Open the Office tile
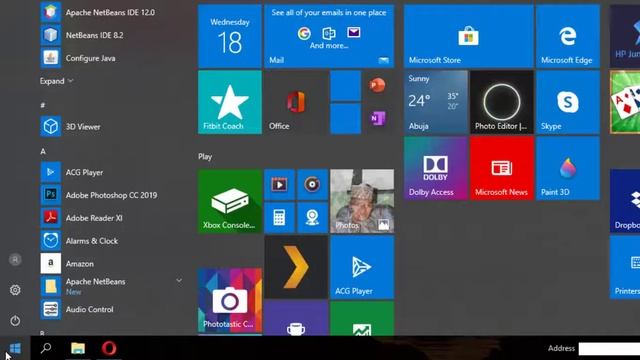 coord(296,102)
